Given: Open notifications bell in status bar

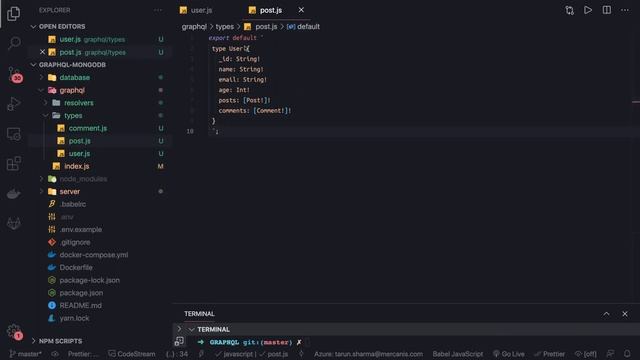Looking at the screenshot, I should (x=627, y=354).
